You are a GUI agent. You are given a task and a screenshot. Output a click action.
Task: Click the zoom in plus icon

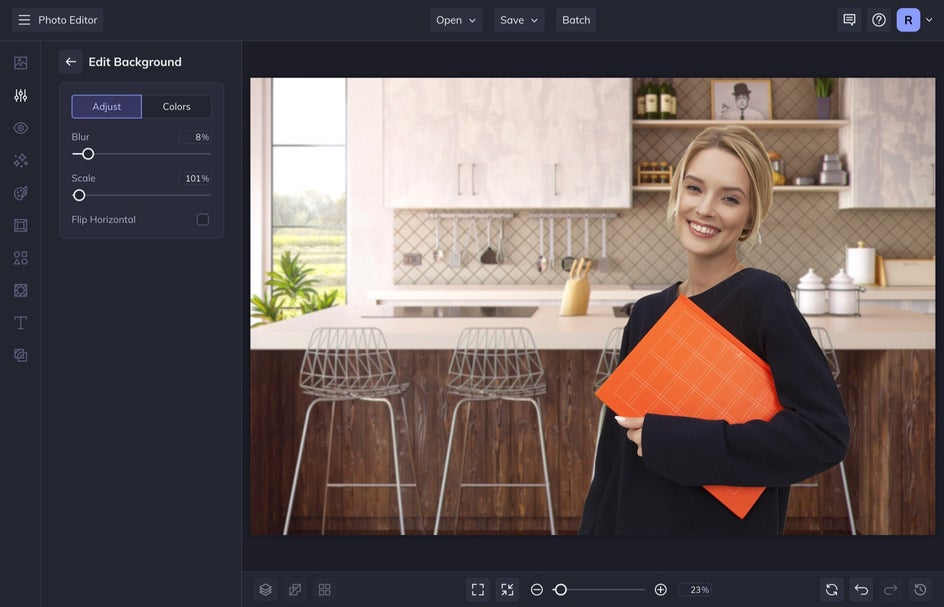(660, 590)
